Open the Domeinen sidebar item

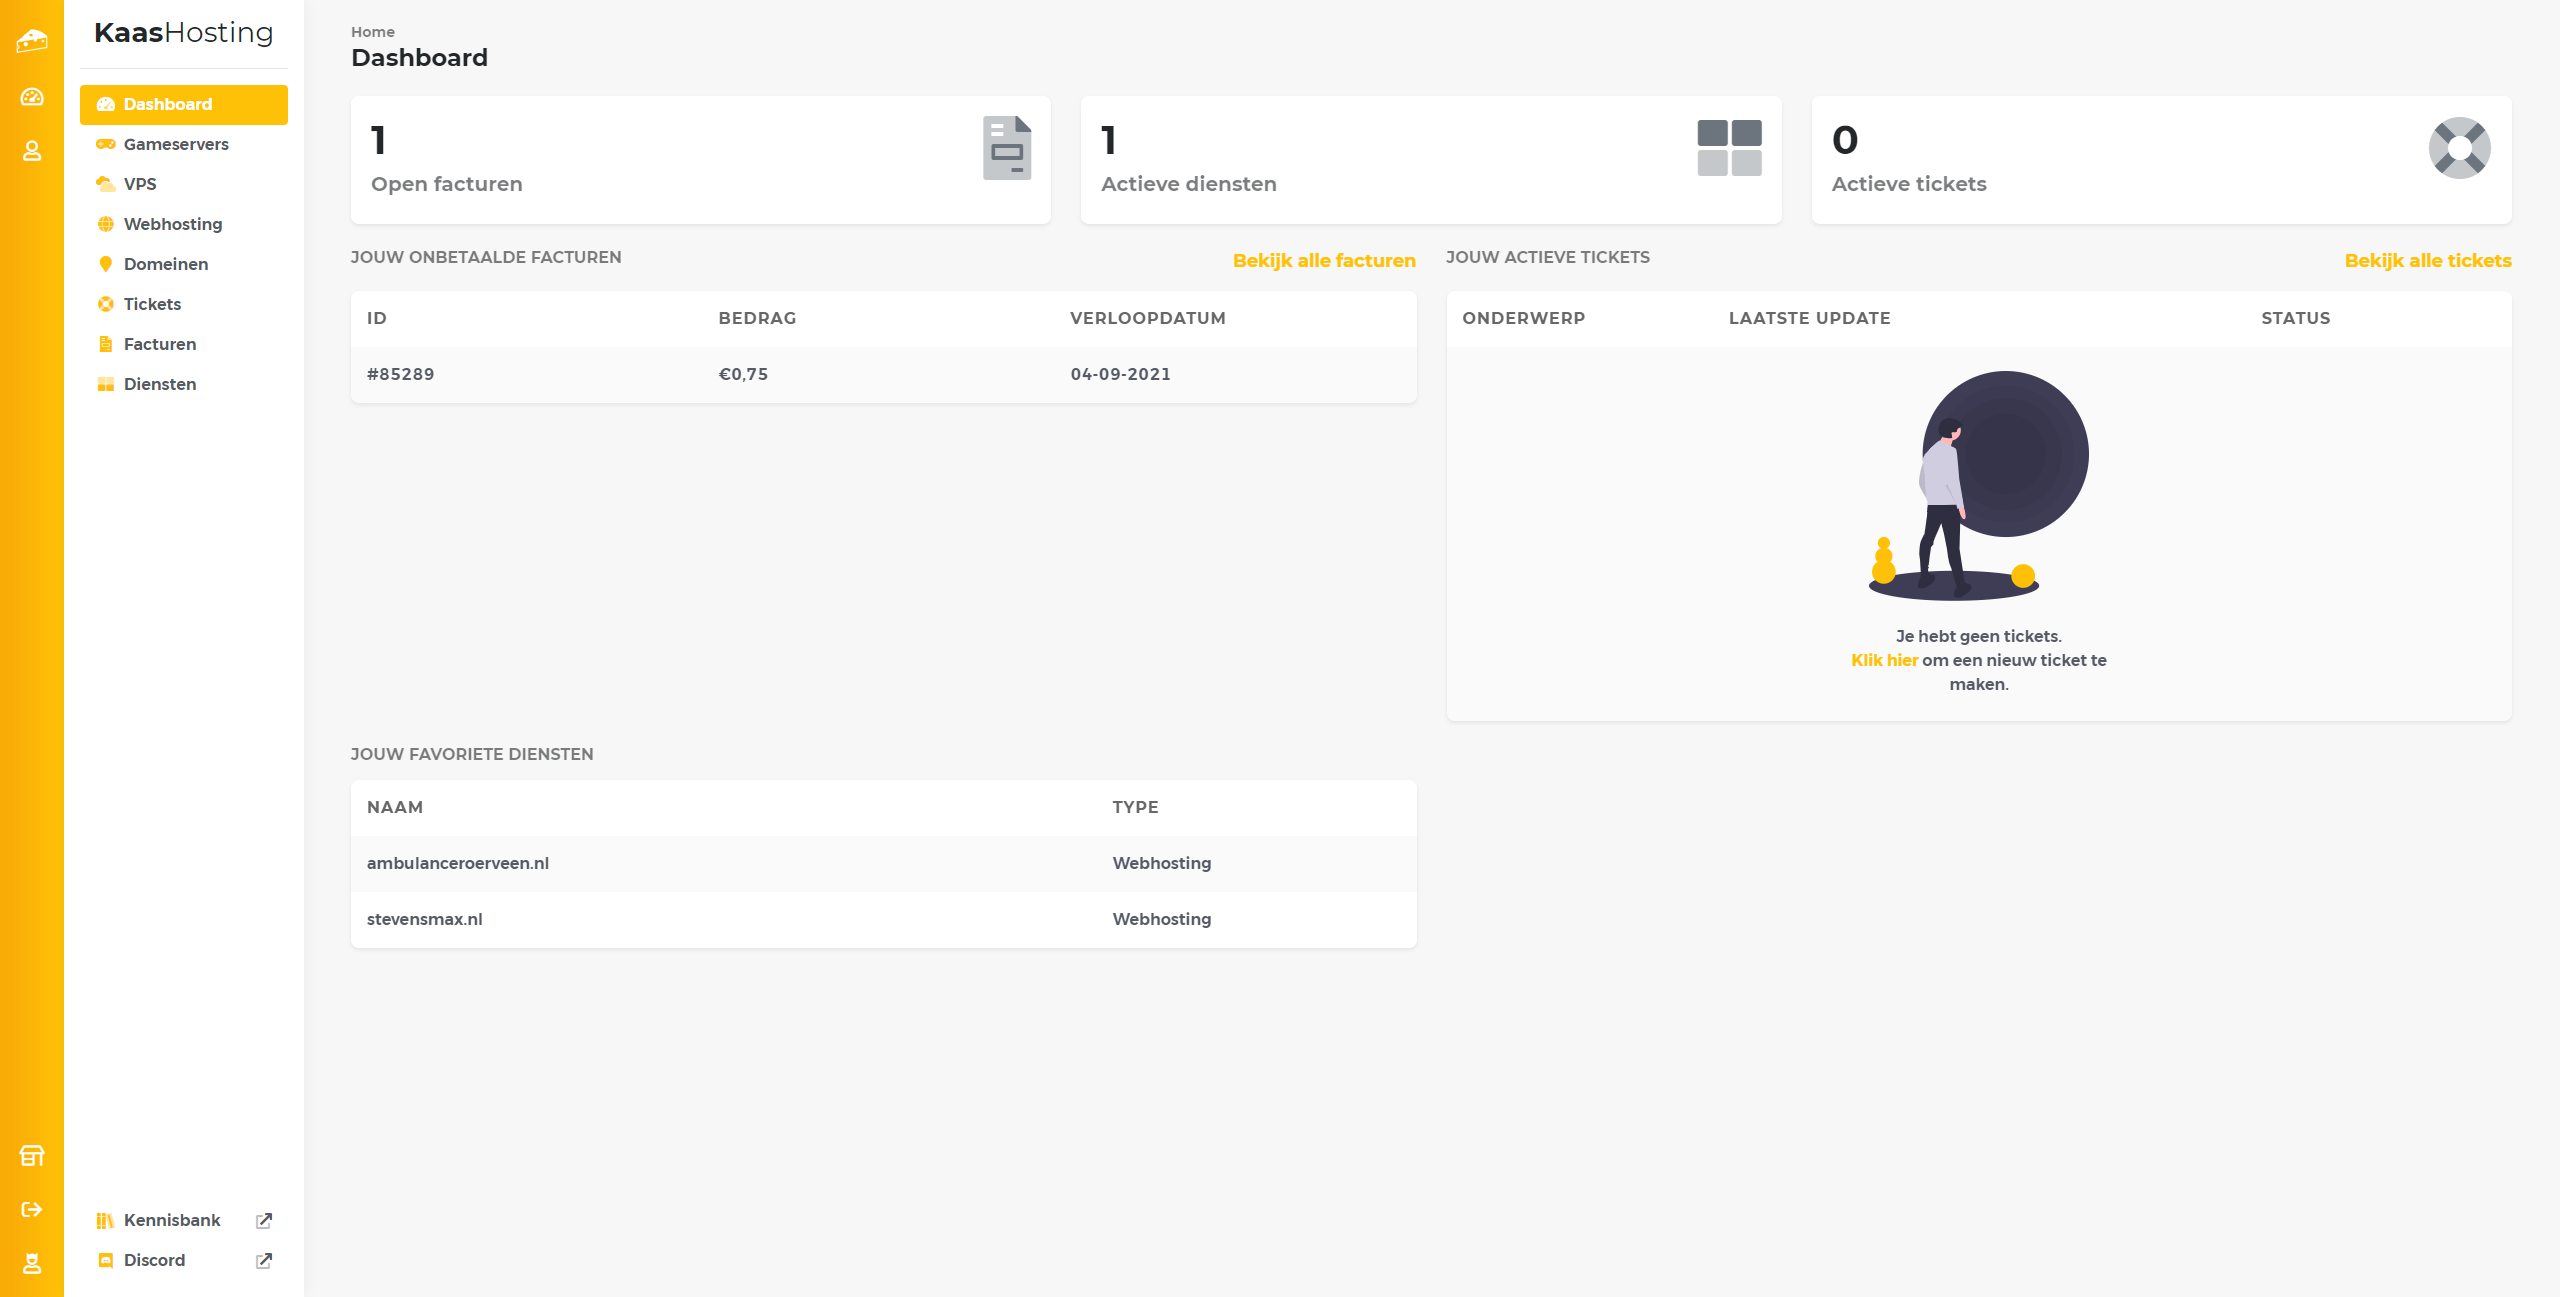coord(166,264)
